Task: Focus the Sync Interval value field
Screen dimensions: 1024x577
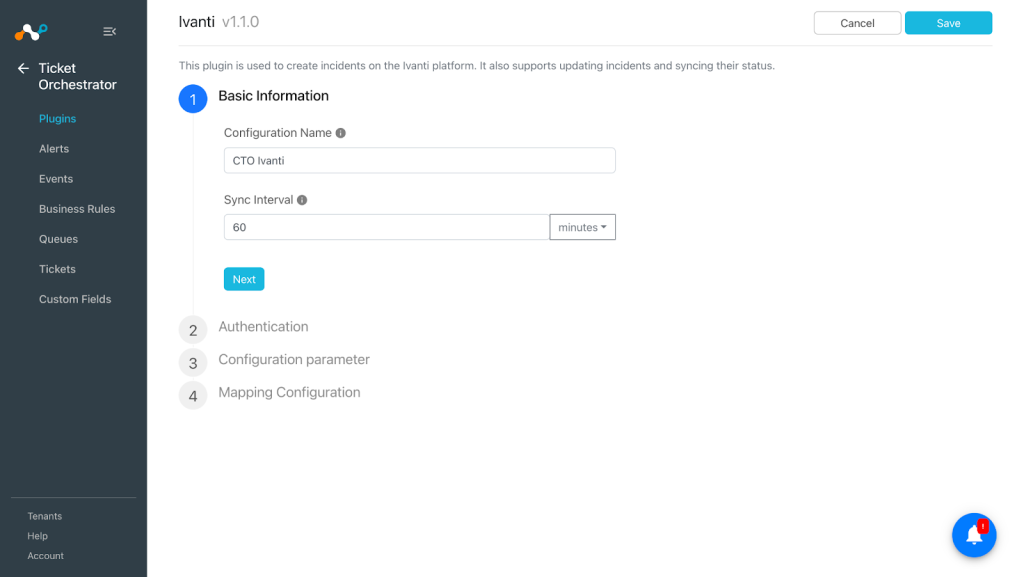Action: [387, 227]
